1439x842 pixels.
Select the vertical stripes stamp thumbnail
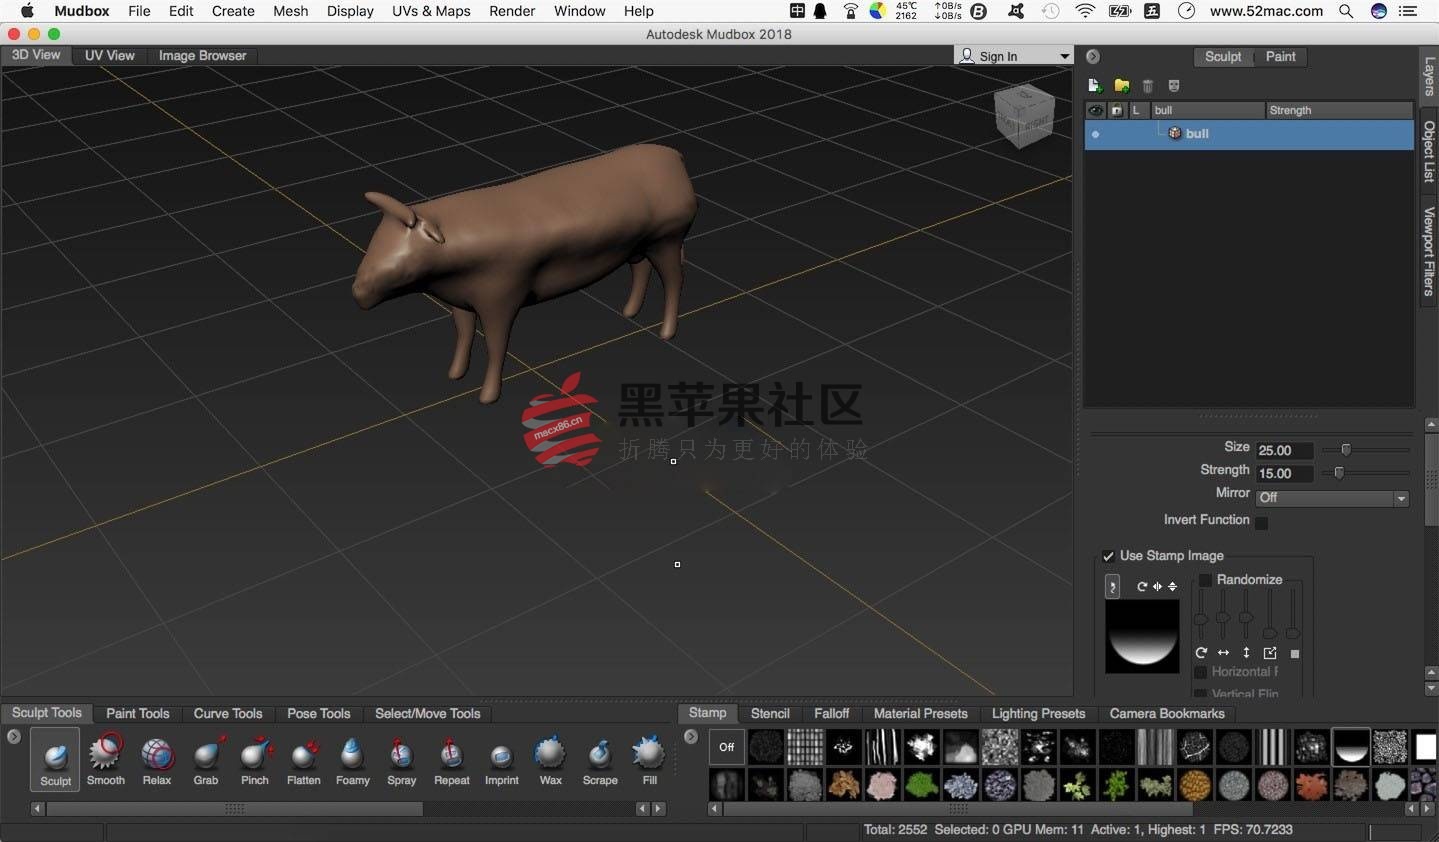(1272, 747)
